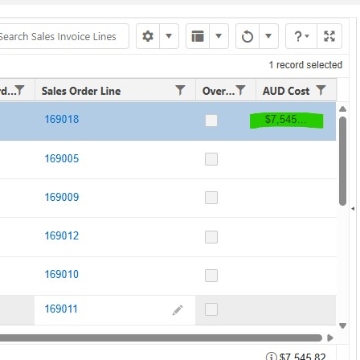Click the info icon beside the $7,545.82 total
The height and width of the screenshot is (360, 360).
(271, 356)
